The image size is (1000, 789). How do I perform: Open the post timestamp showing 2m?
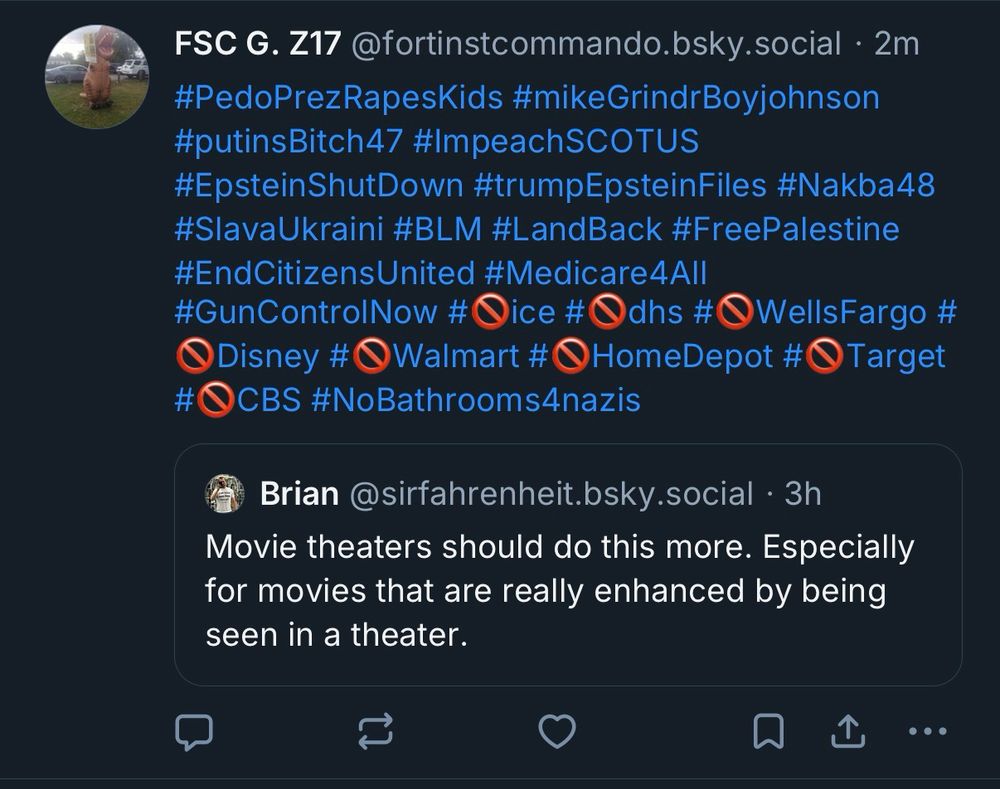tap(916, 44)
